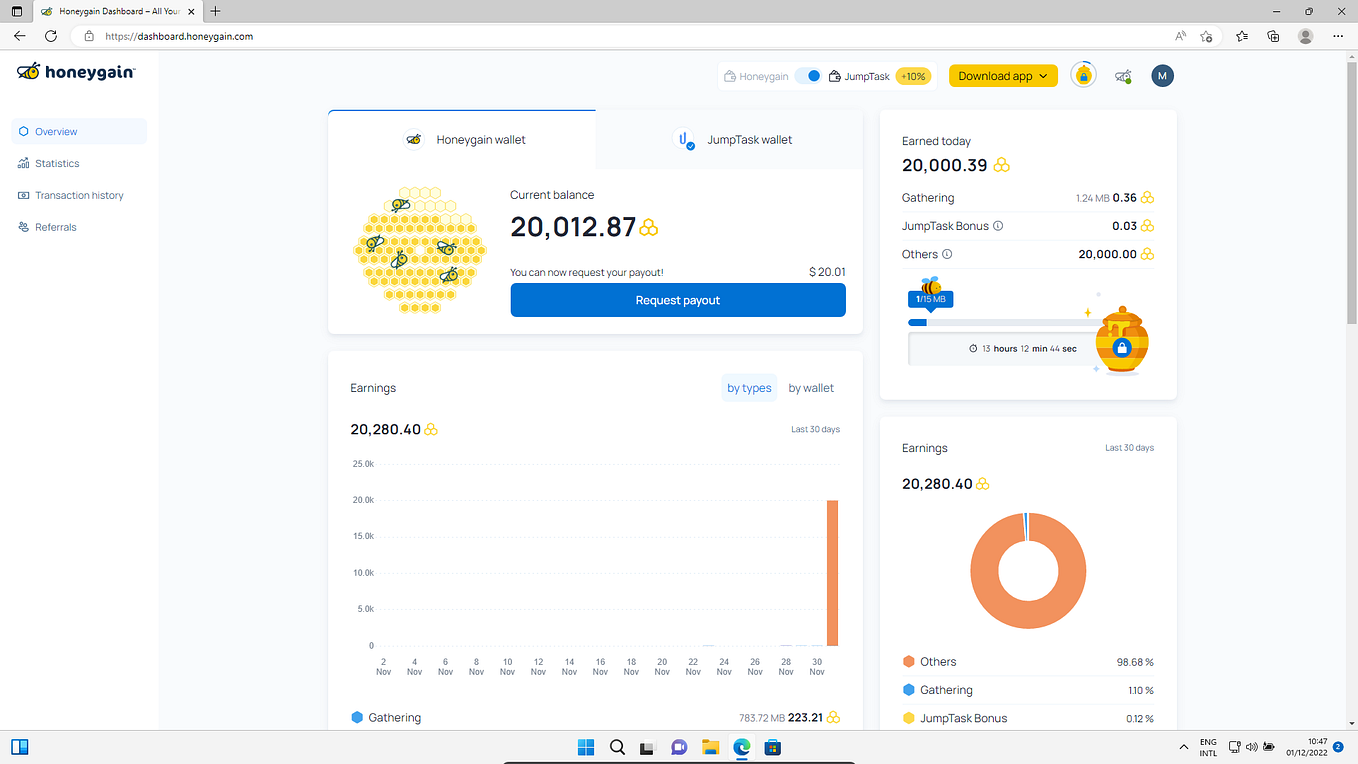Show hidden icons in system tray
This screenshot has width=1358, height=764.
(1184, 747)
